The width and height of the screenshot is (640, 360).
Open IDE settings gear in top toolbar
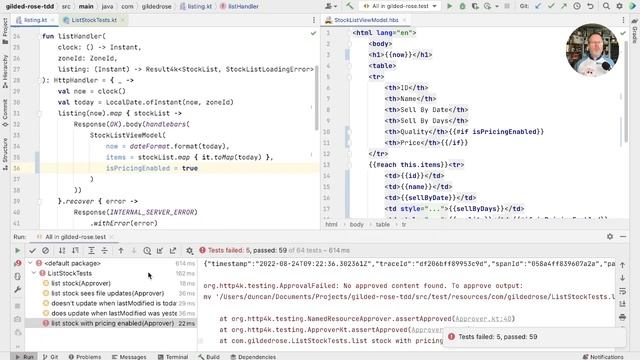[619, 6]
